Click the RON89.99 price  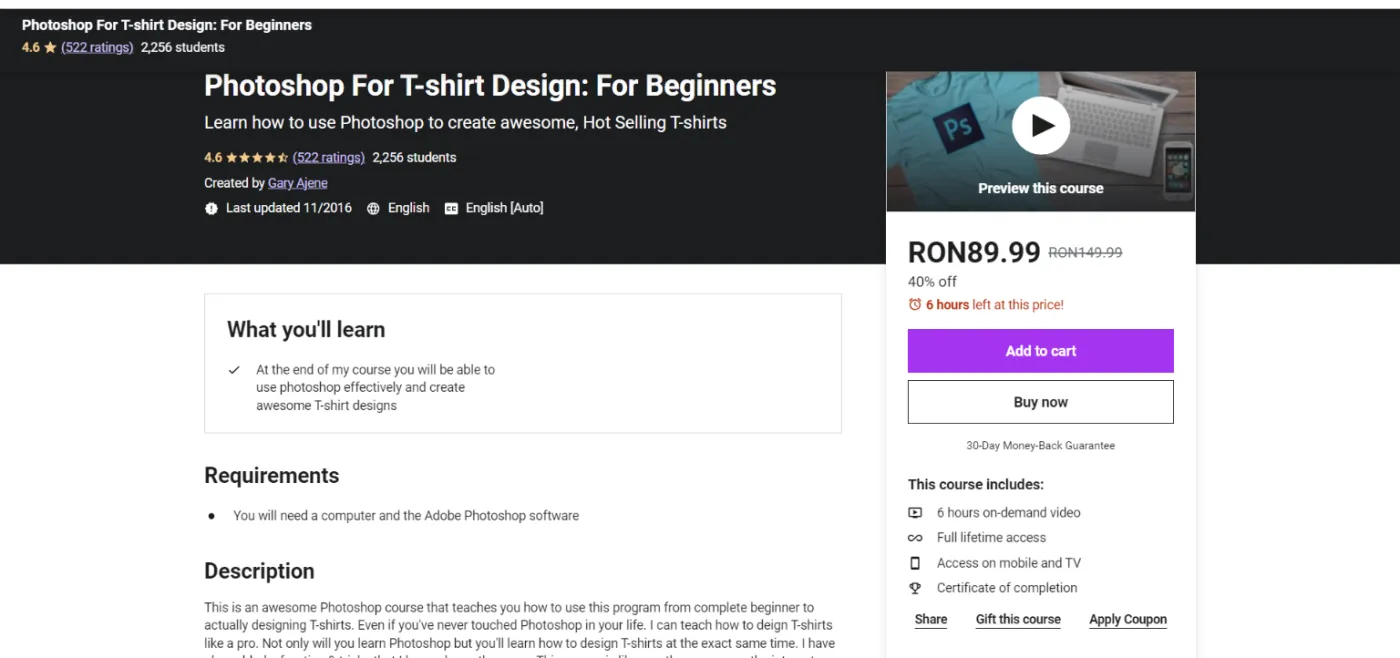click(974, 252)
